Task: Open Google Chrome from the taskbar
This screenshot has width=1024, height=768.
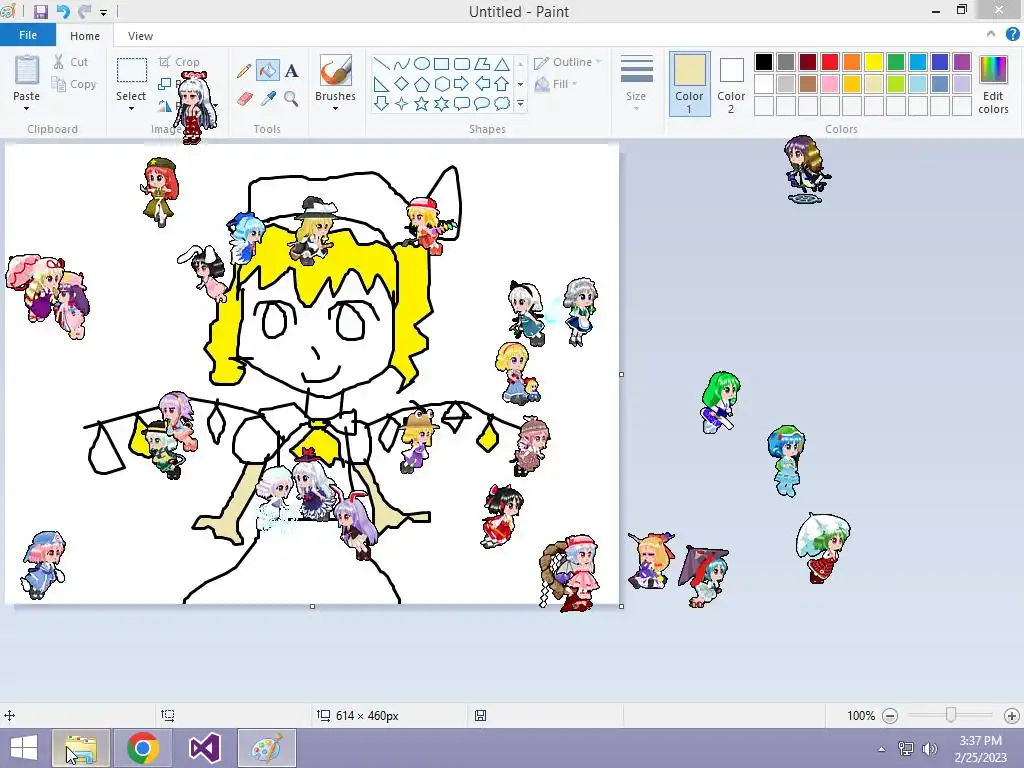Action: pyautogui.click(x=143, y=748)
